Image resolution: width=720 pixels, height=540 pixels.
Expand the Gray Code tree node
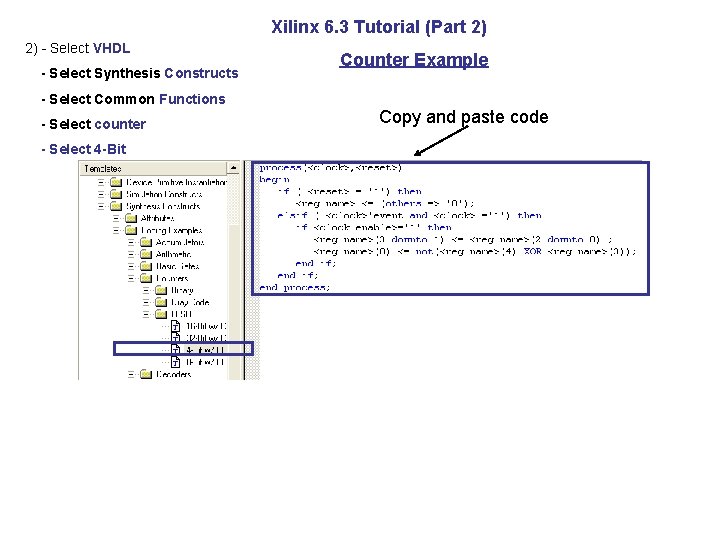[146, 302]
